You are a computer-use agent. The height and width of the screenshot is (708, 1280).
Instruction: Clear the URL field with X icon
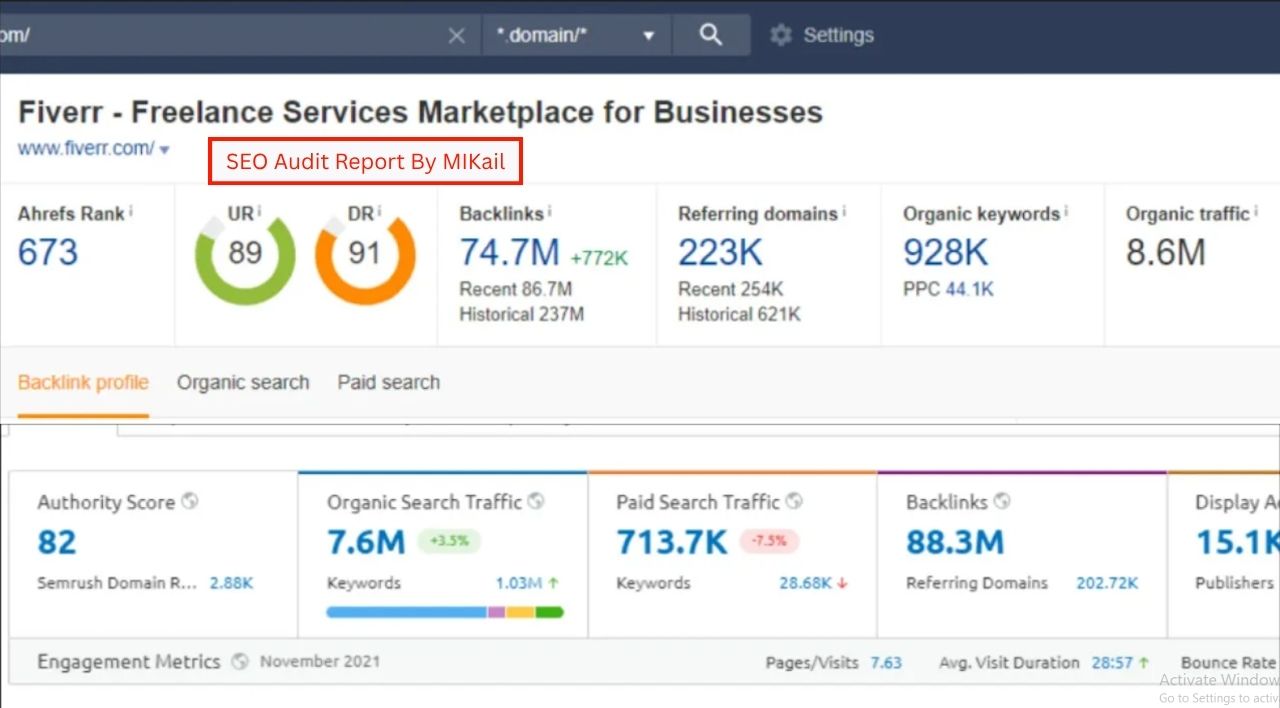point(456,36)
